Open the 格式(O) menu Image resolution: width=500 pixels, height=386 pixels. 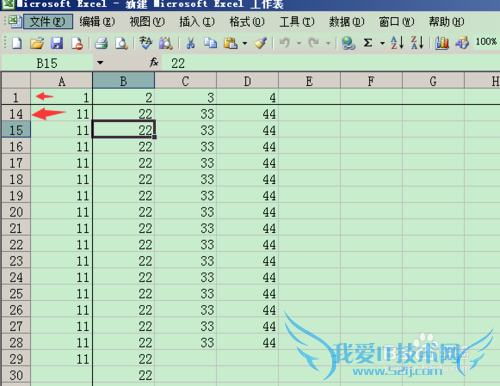[x=247, y=22]
